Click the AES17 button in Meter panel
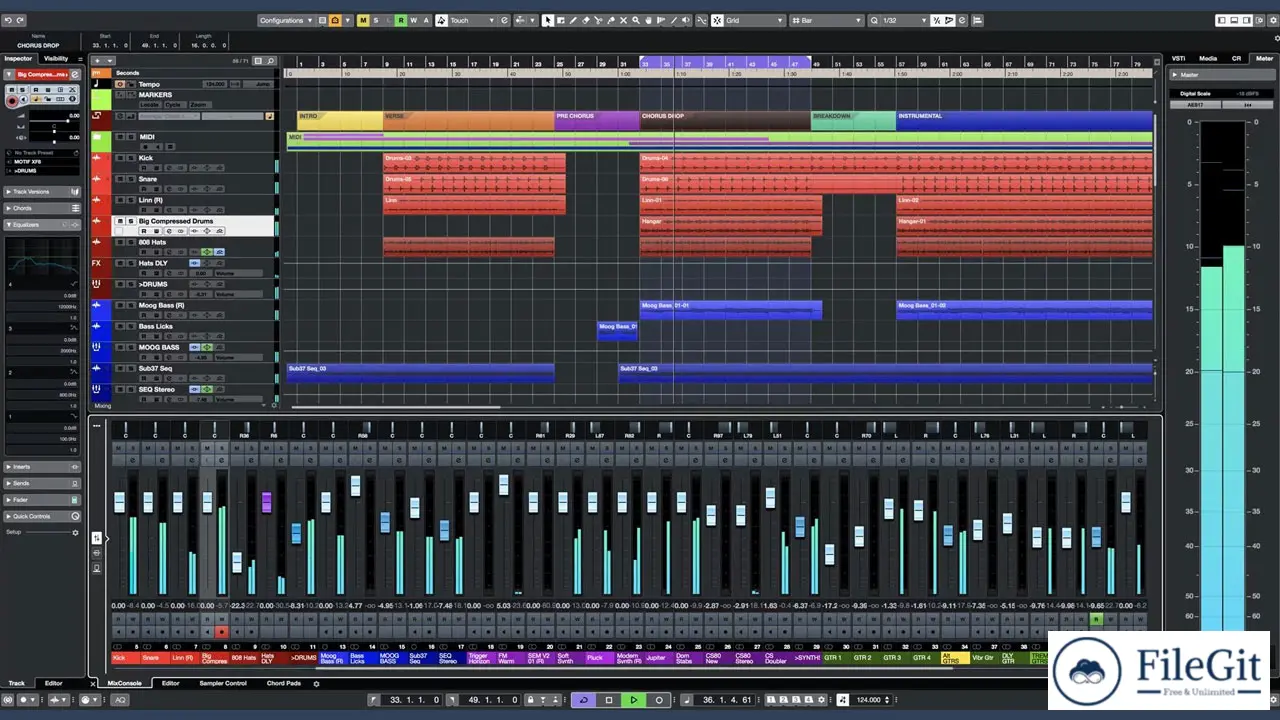Viewport: 1280px width, 720px height. click(x=1195, y=104)
